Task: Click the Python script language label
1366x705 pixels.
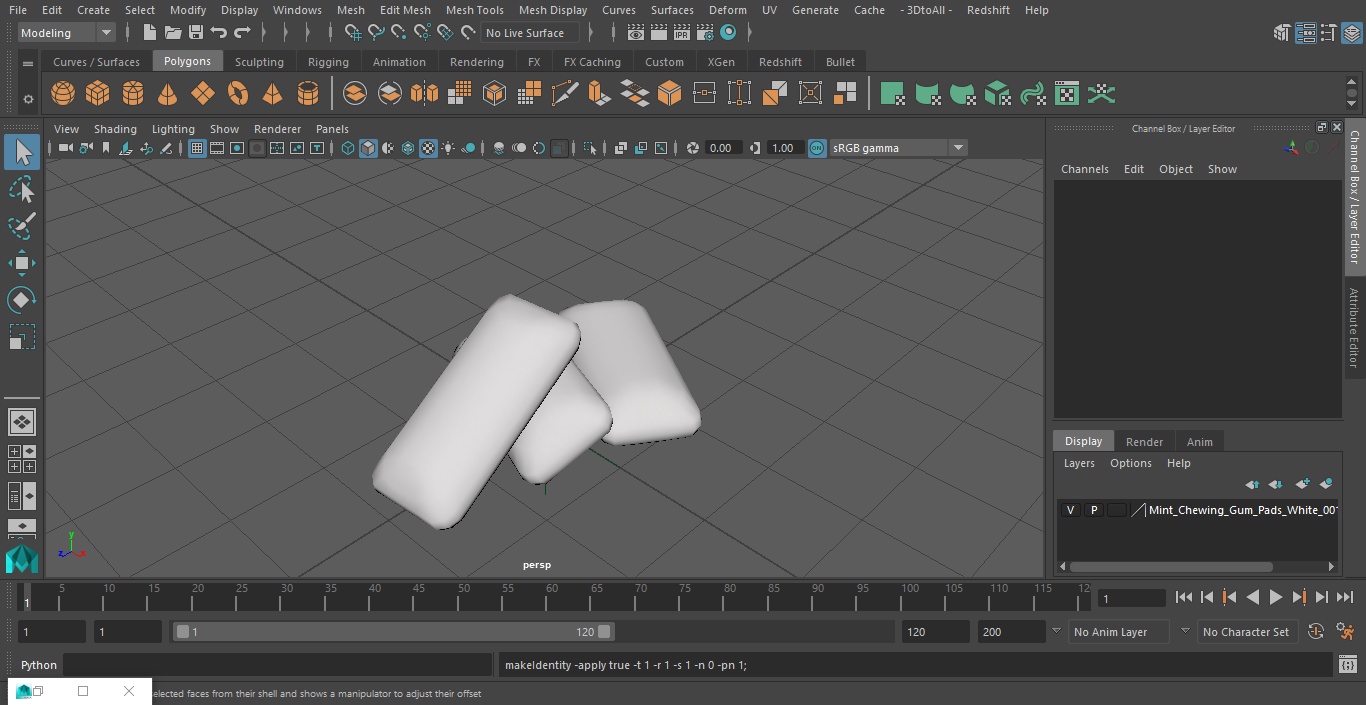Action: [39, 665]
